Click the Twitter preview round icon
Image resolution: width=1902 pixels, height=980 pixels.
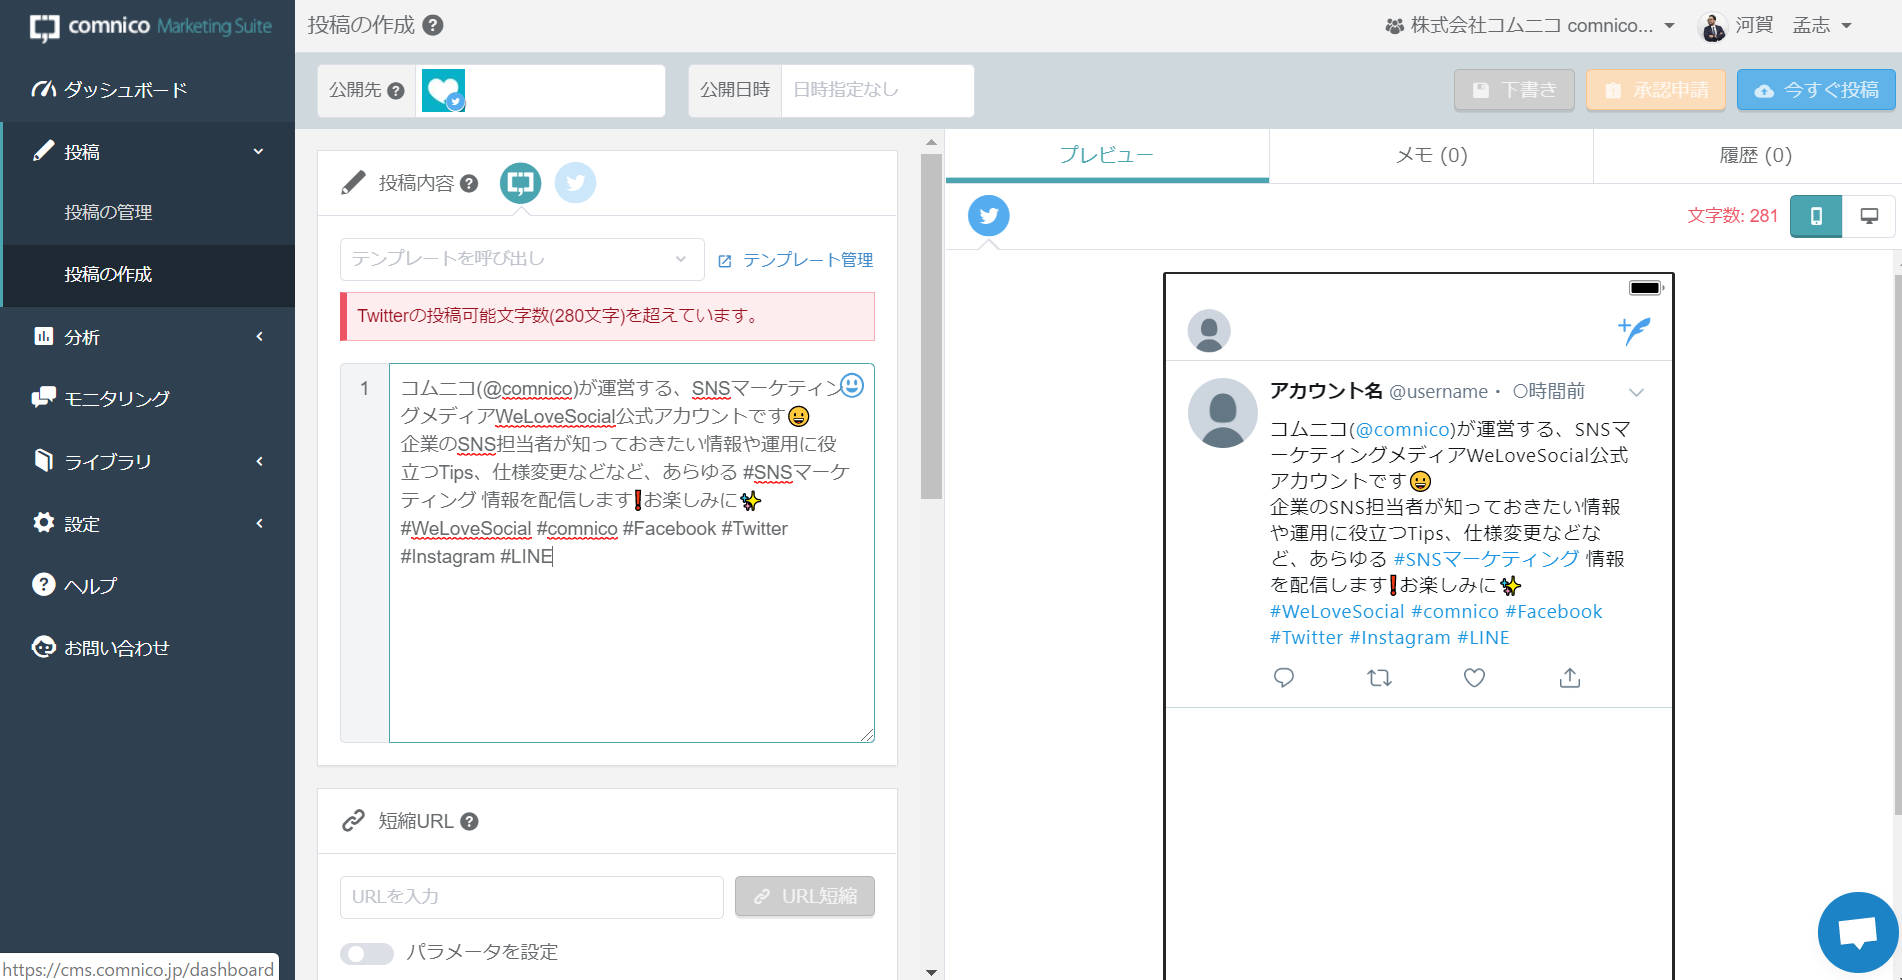coord(989,216)
